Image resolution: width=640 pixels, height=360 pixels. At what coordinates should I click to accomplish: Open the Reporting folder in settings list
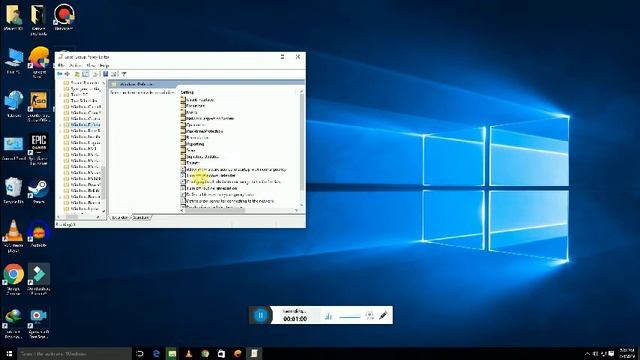[193, 144]
